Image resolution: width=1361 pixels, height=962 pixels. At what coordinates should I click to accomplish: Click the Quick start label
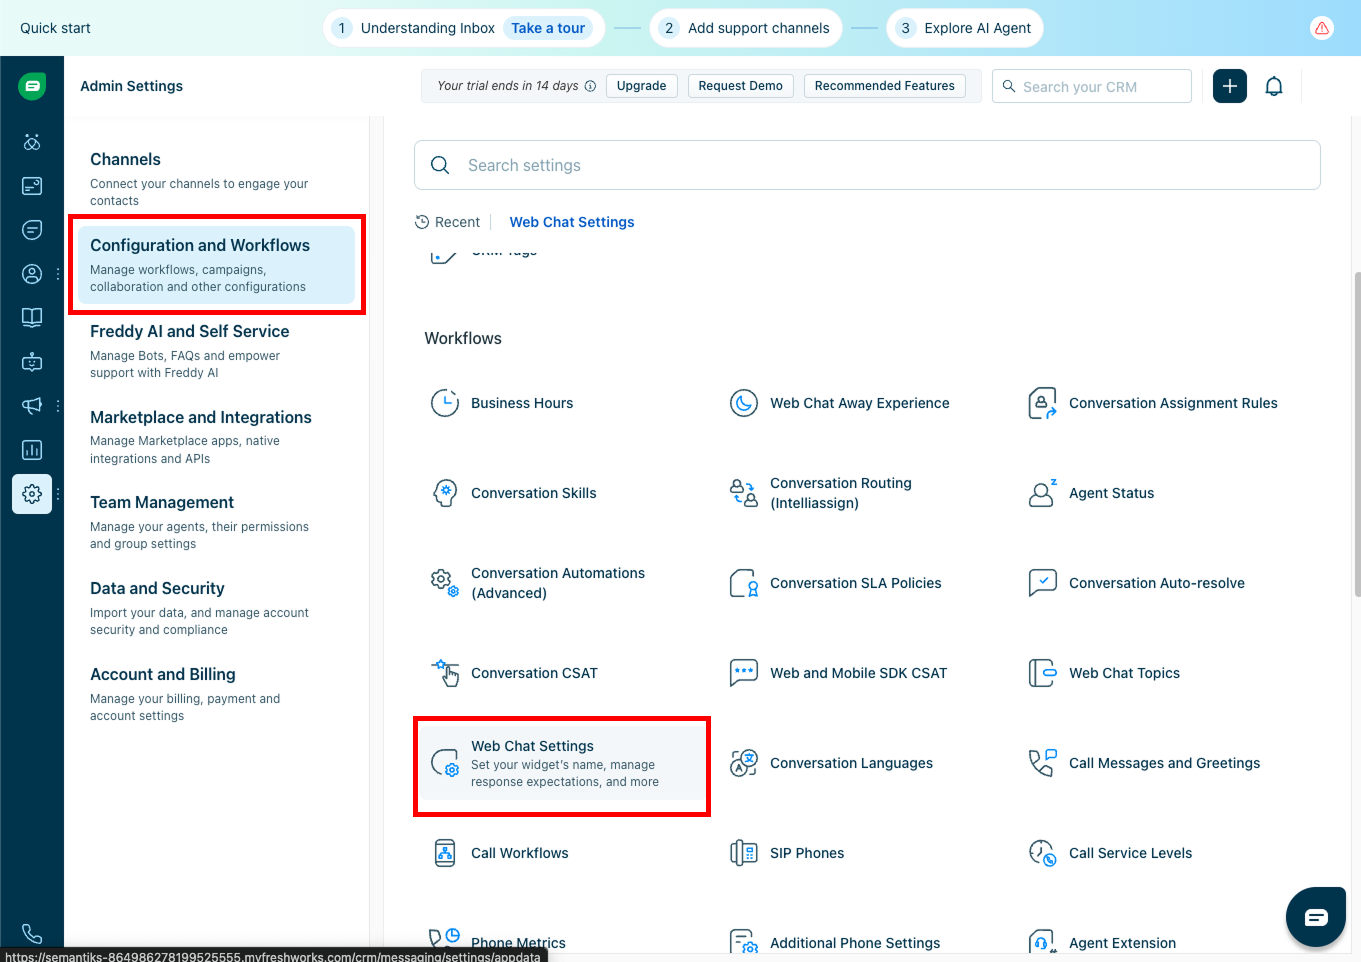[55, 28]
